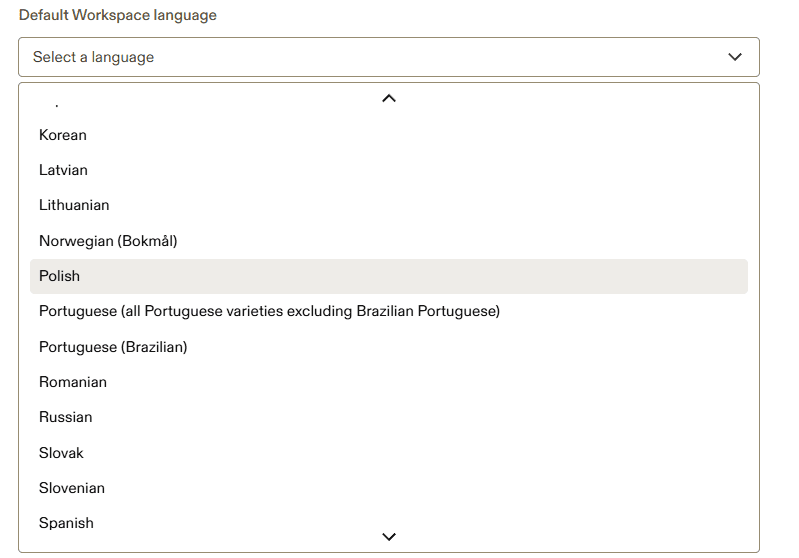Click the dropdown chevron beside Select a language
This screenshot has width=799, height=558.
coord(735,57)
